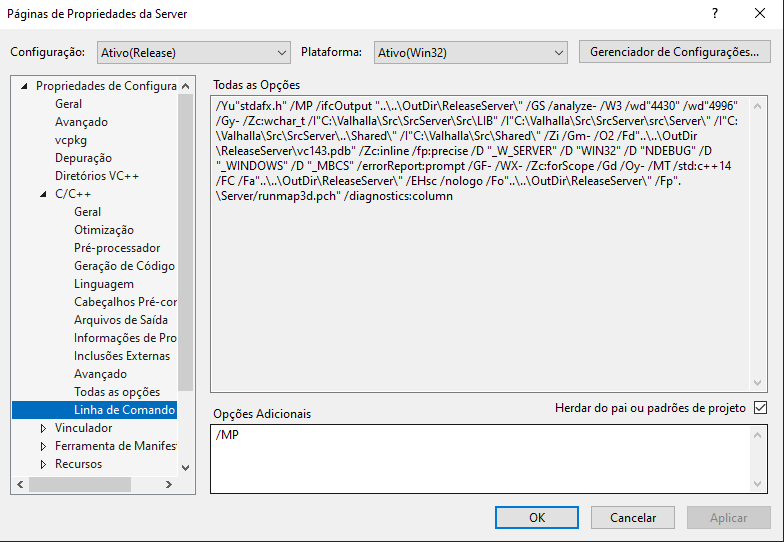Screen dimensions: 784x542
Task: Click the tree panel scroll down arrow
Action: pyautogui.click(x=185, y=467)
